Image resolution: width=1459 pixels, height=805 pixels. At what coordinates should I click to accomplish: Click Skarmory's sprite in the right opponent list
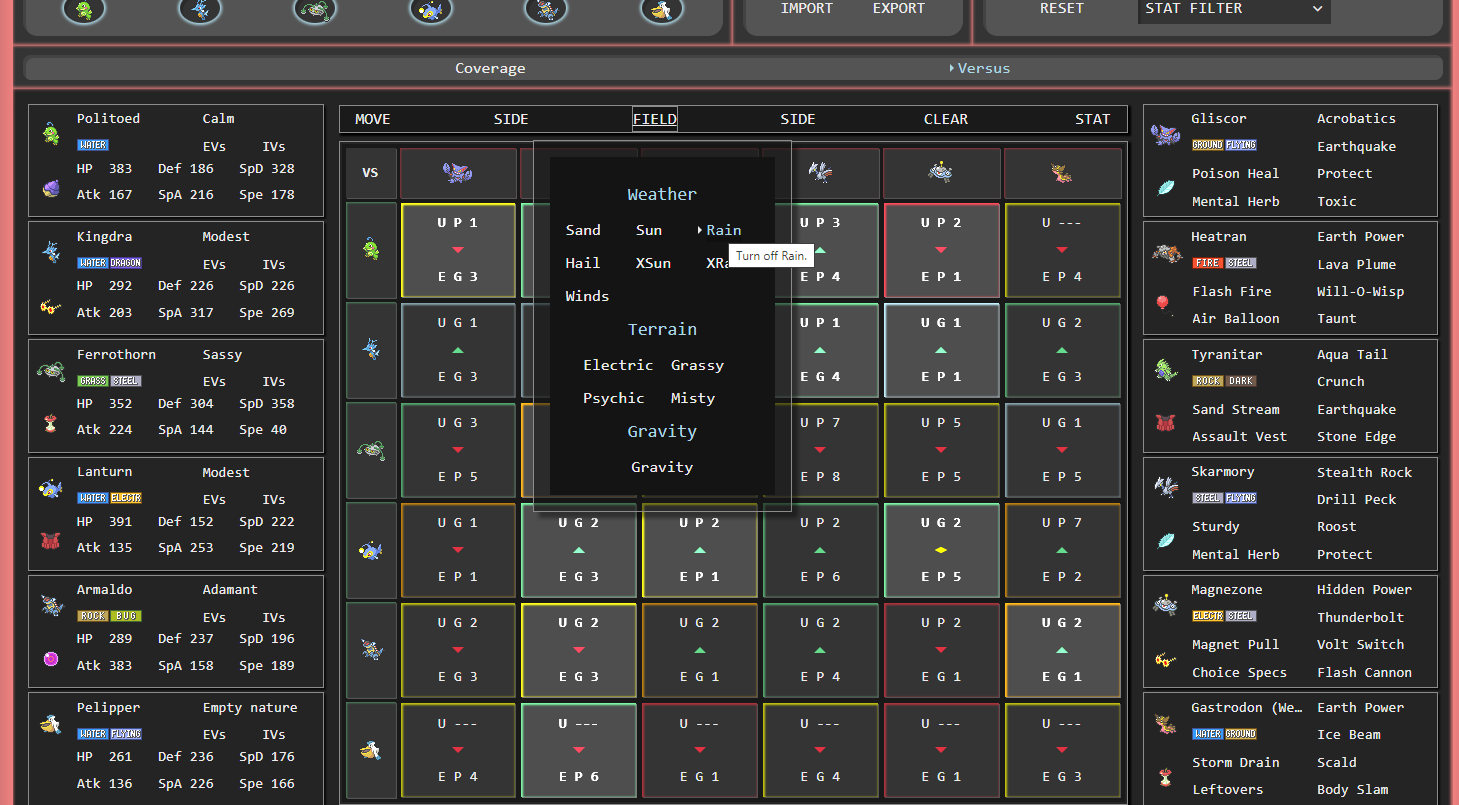pos(1165,487)
